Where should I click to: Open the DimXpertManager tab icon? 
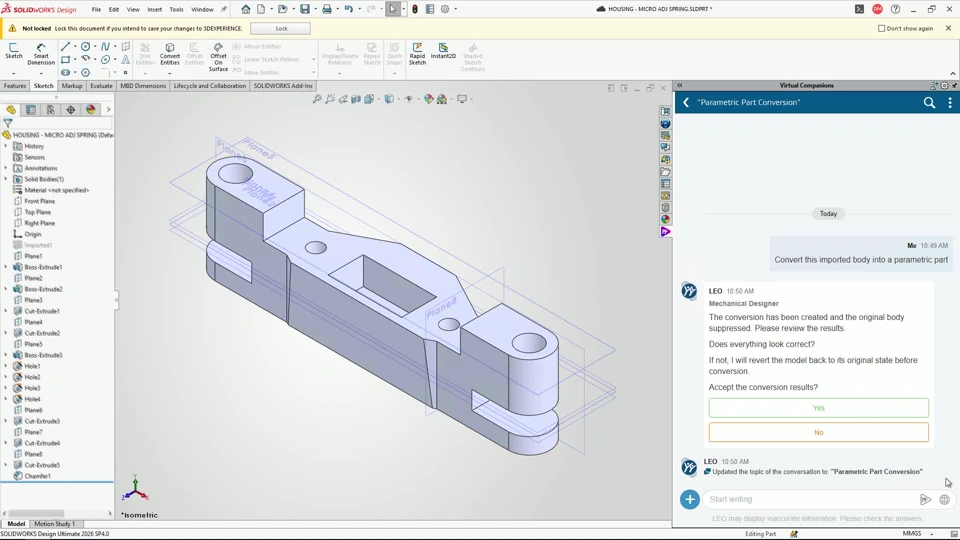pyautogui.click(x=70, y=110)
